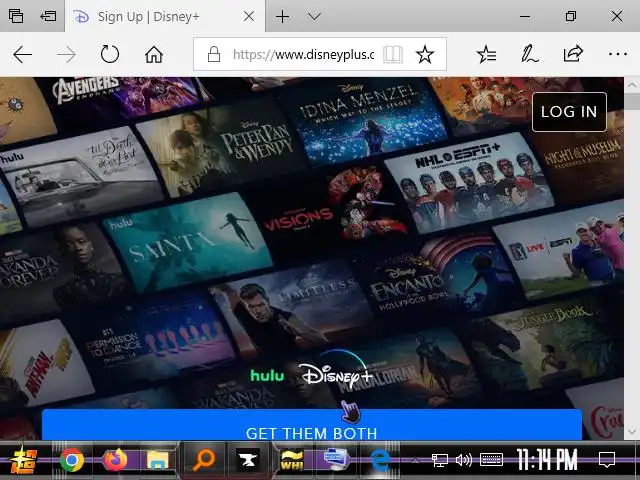Open the Start menu button
640x480 pixels.
24,460
